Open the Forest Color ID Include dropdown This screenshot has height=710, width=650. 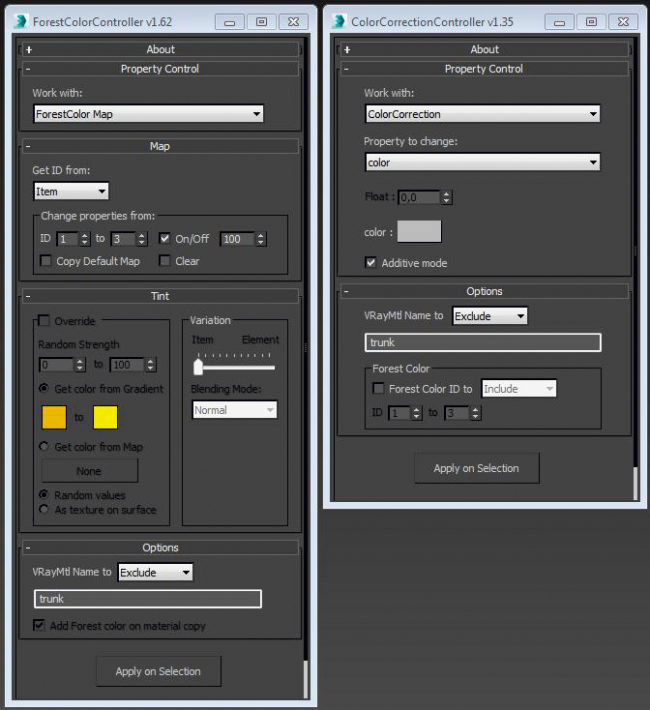pos(519,389)
